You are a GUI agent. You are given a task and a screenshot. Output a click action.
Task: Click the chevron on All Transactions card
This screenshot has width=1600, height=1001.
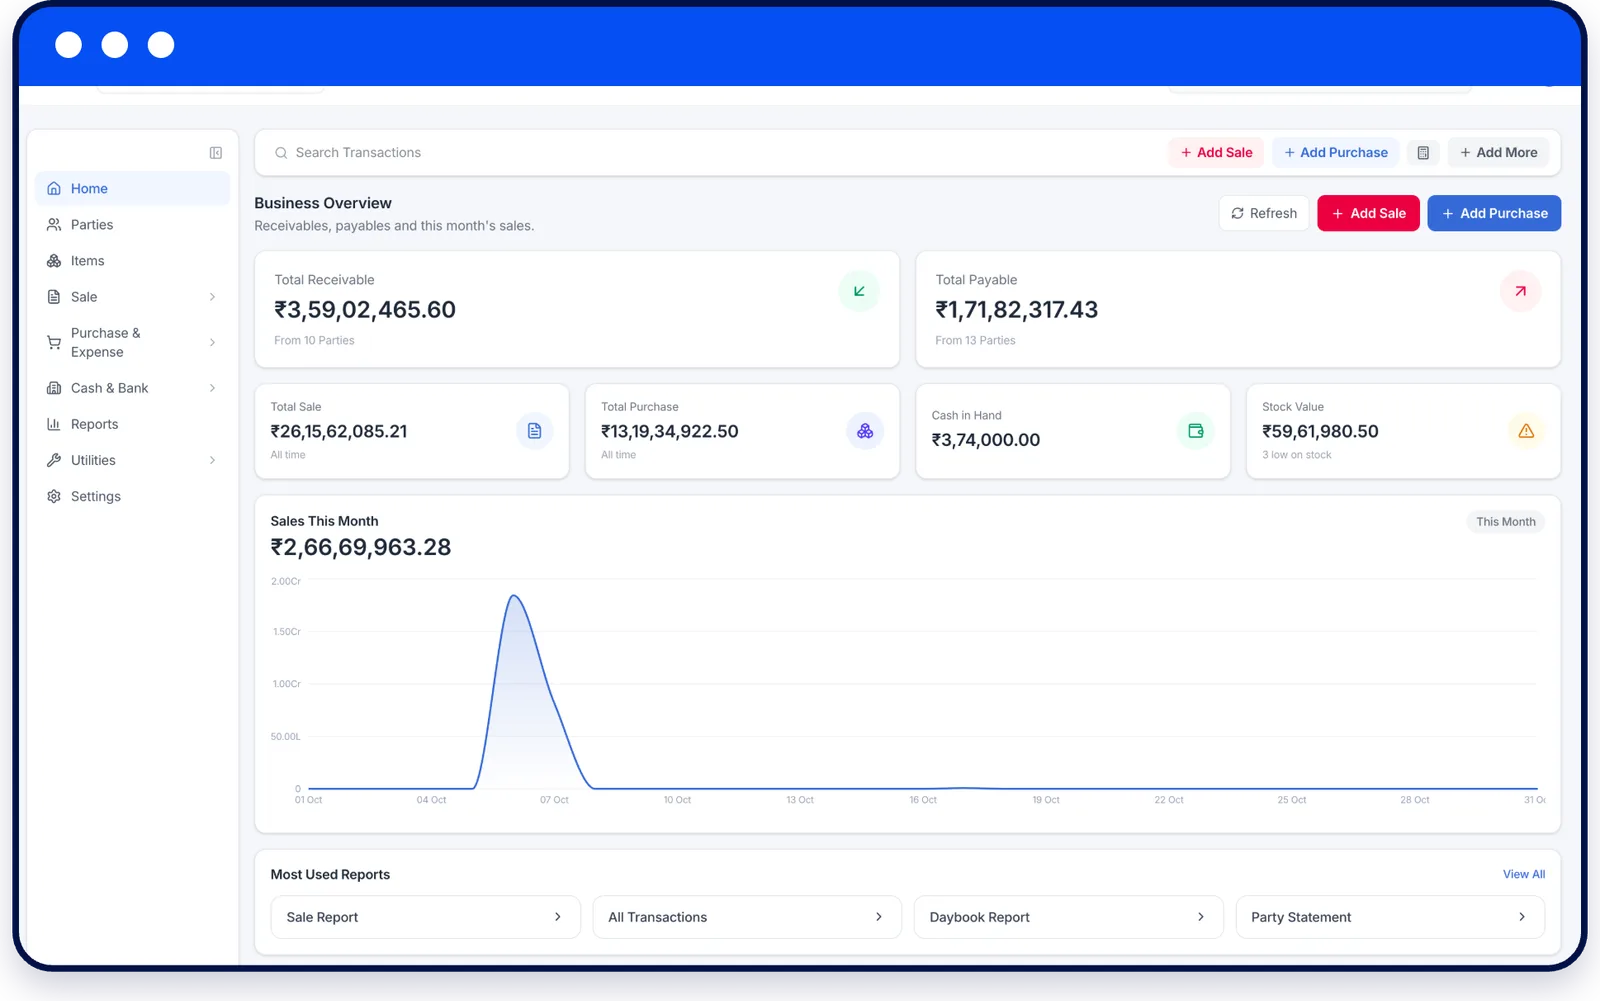pyautogui.click(x=879, y=917)
